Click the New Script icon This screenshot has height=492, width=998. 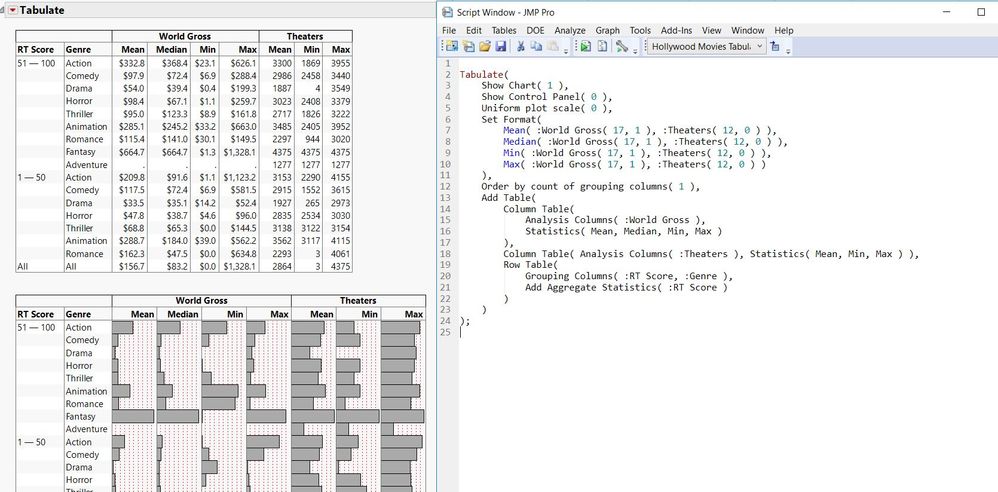pos(467,47)
